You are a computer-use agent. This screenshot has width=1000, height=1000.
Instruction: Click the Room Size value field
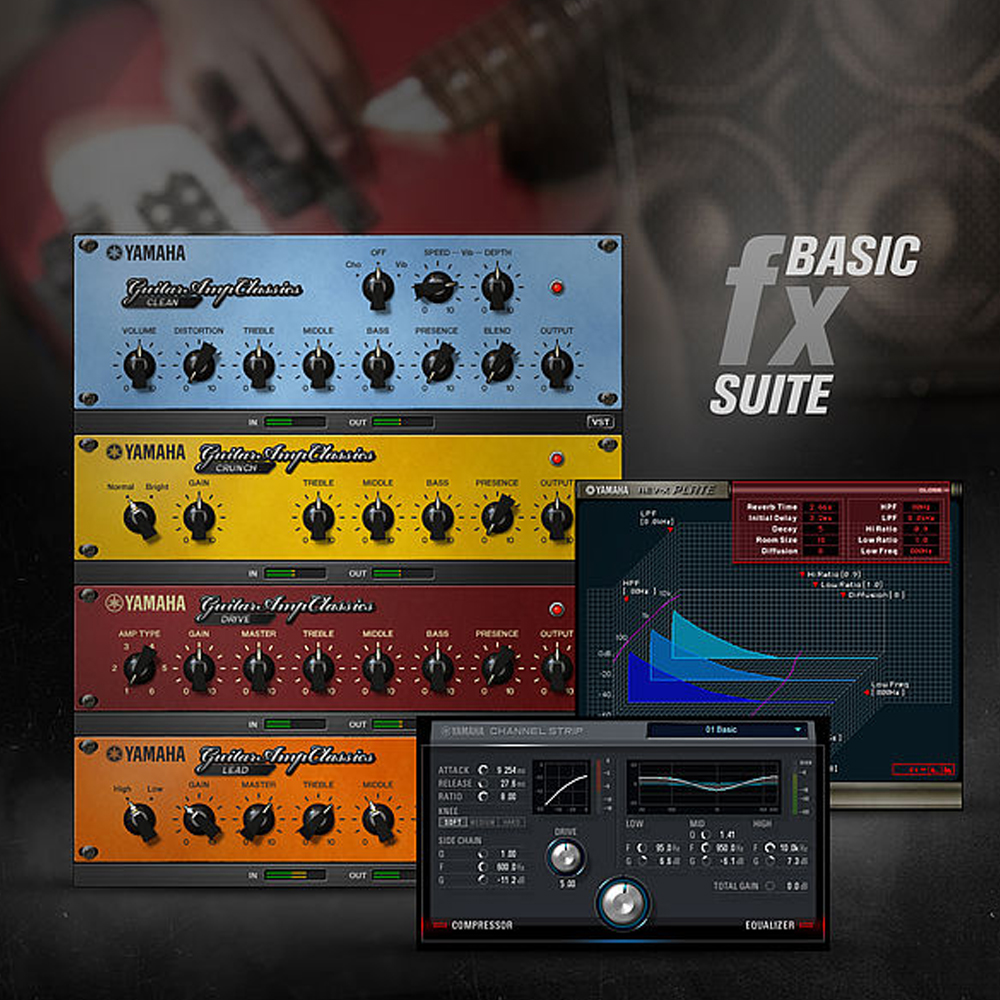[x=821, y=540]
